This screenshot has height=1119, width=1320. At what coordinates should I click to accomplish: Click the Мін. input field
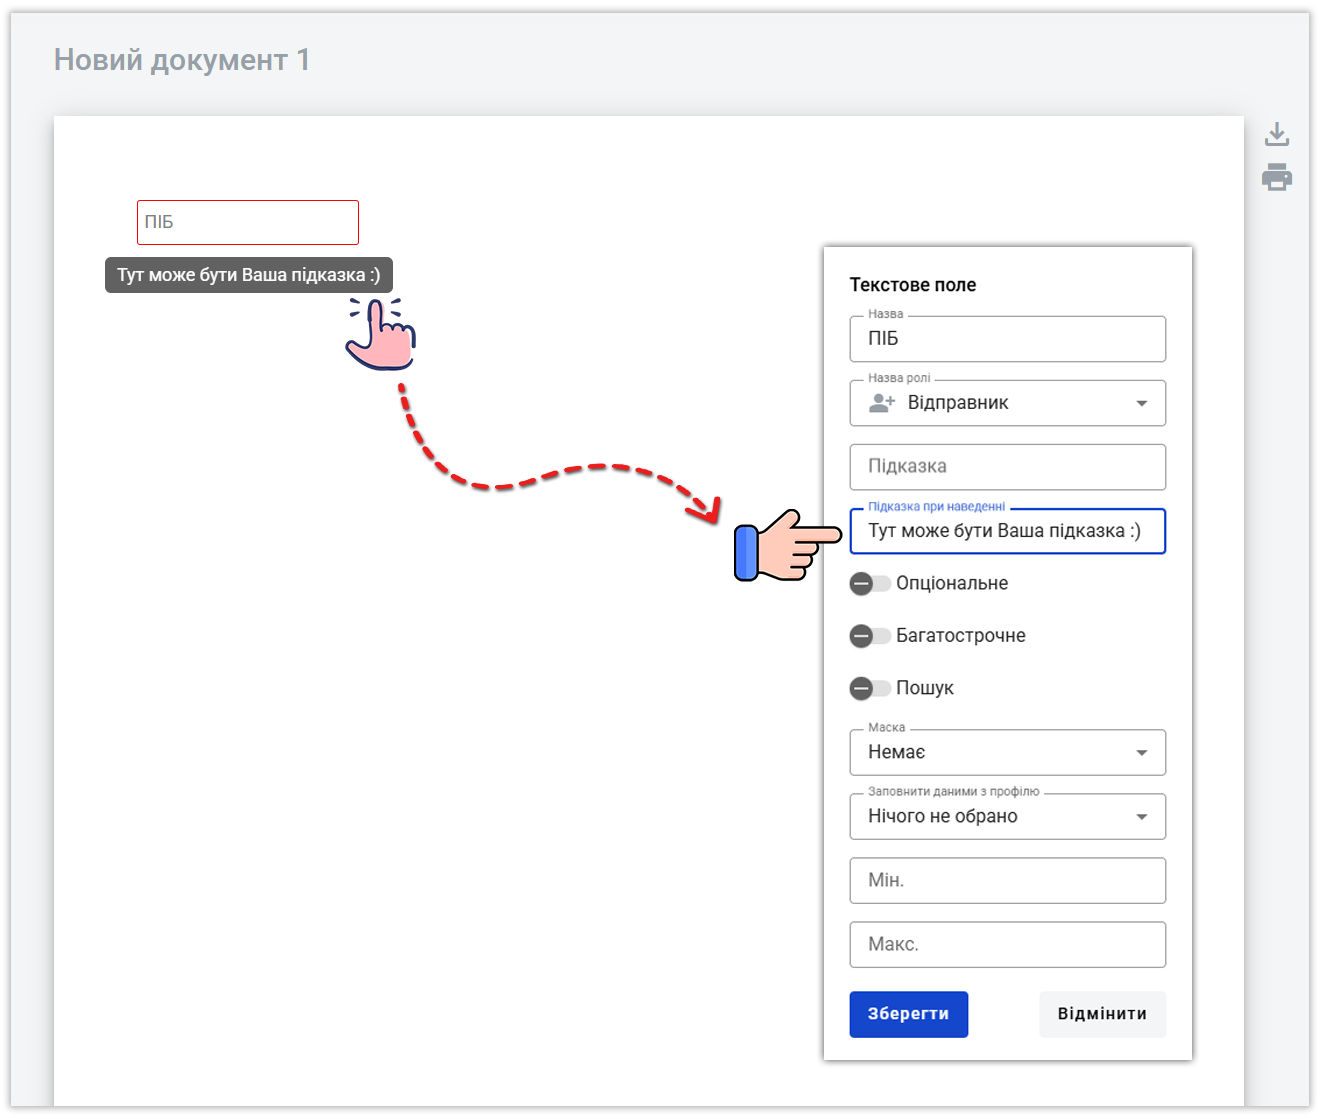click(x=1007, y=881)
